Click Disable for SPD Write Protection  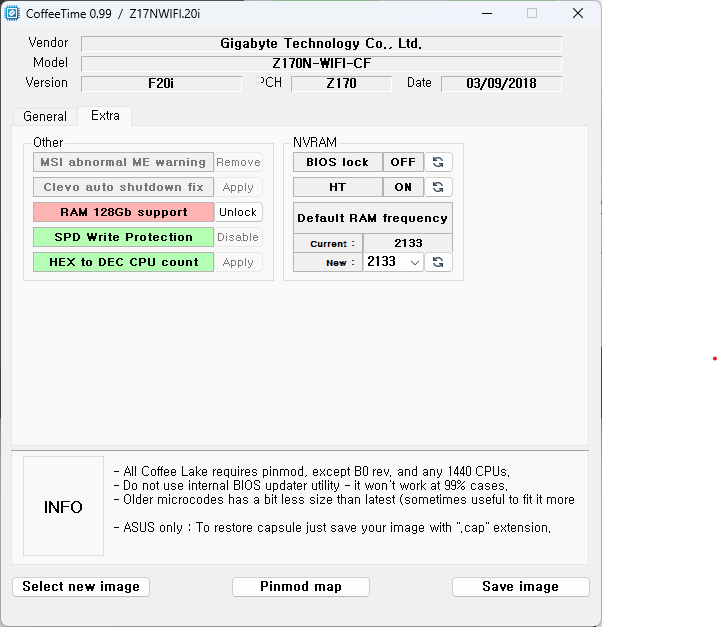coord(238,237)
